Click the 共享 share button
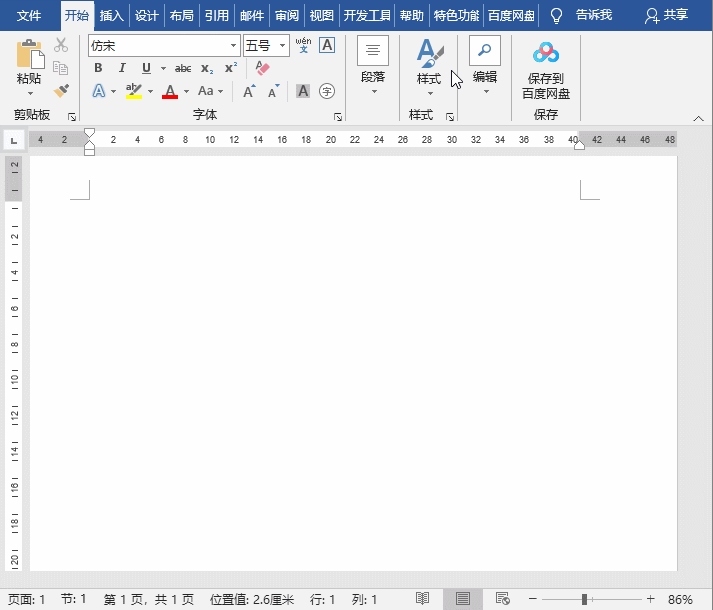 pyautogui.click(x=666, y=15)
